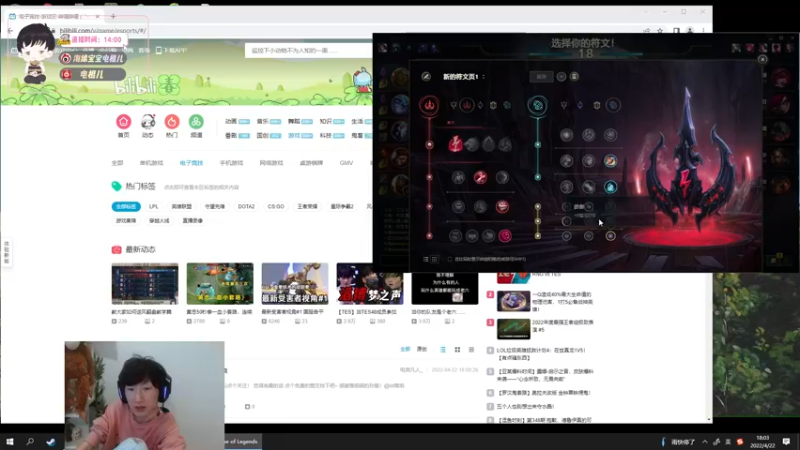Select the Electrocute keystone rune

click(x=455, y=144)
